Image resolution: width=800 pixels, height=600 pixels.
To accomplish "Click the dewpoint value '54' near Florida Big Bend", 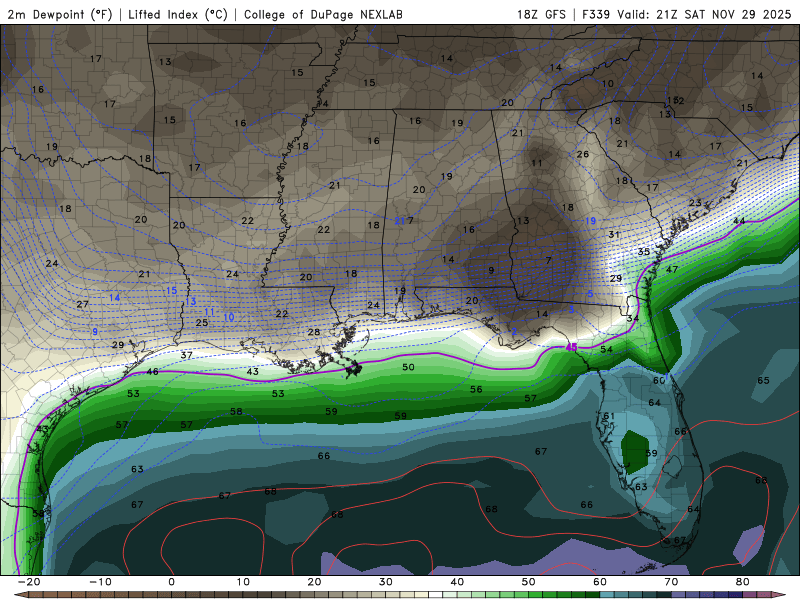I will click(606, 349).
